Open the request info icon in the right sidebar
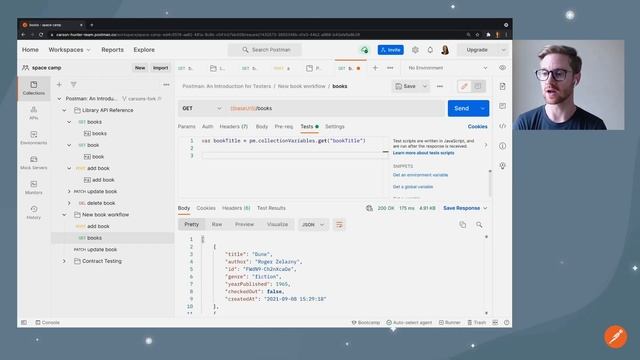 [502, 146]
